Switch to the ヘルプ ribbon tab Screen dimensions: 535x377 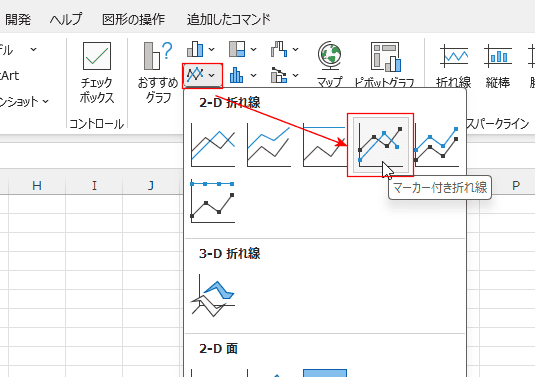point(66,19)
